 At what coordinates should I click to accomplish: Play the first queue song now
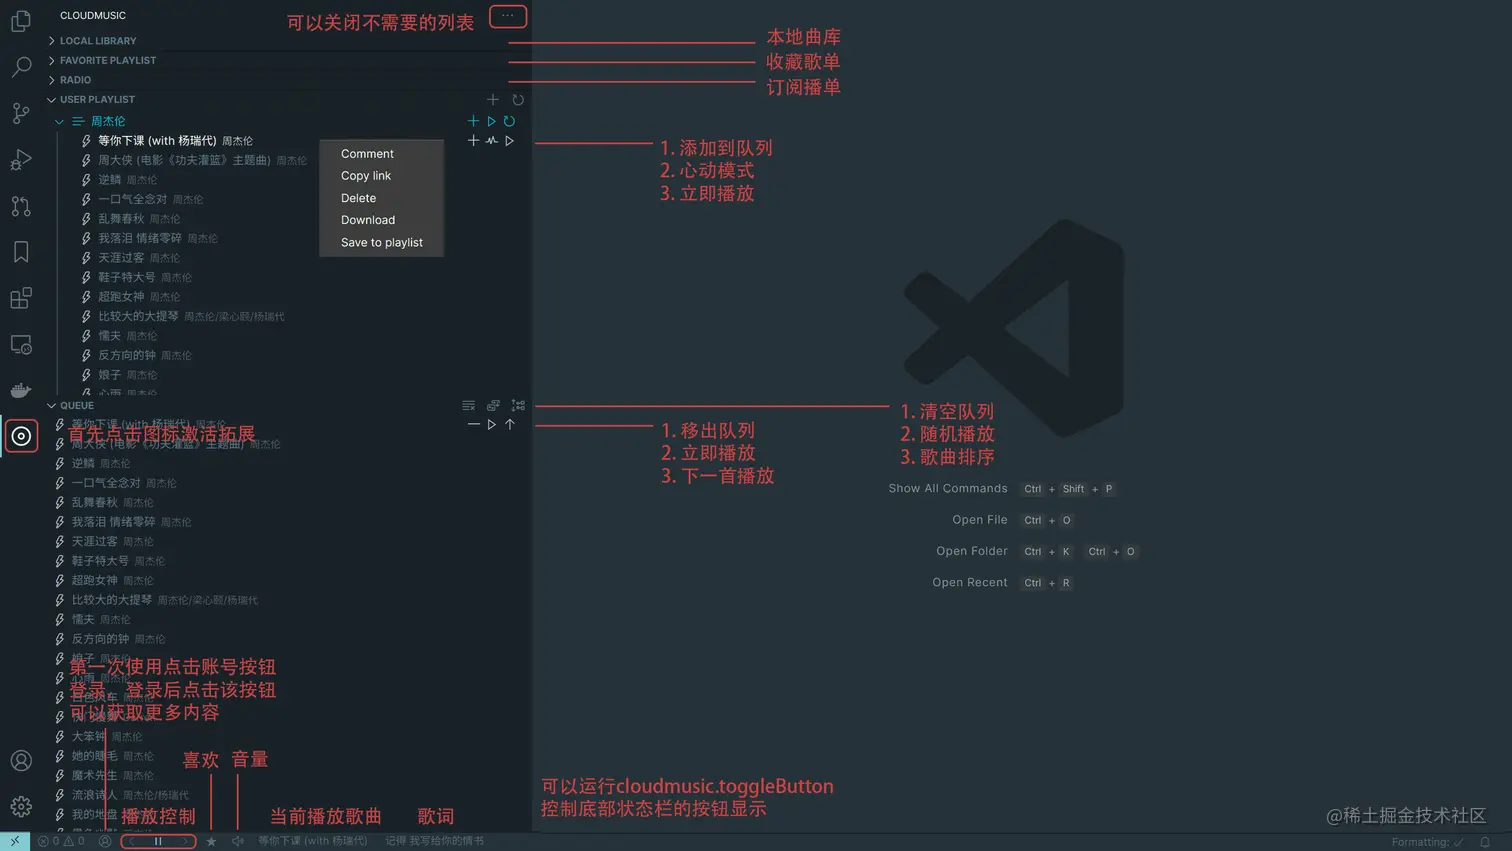(x=491, y=425)
